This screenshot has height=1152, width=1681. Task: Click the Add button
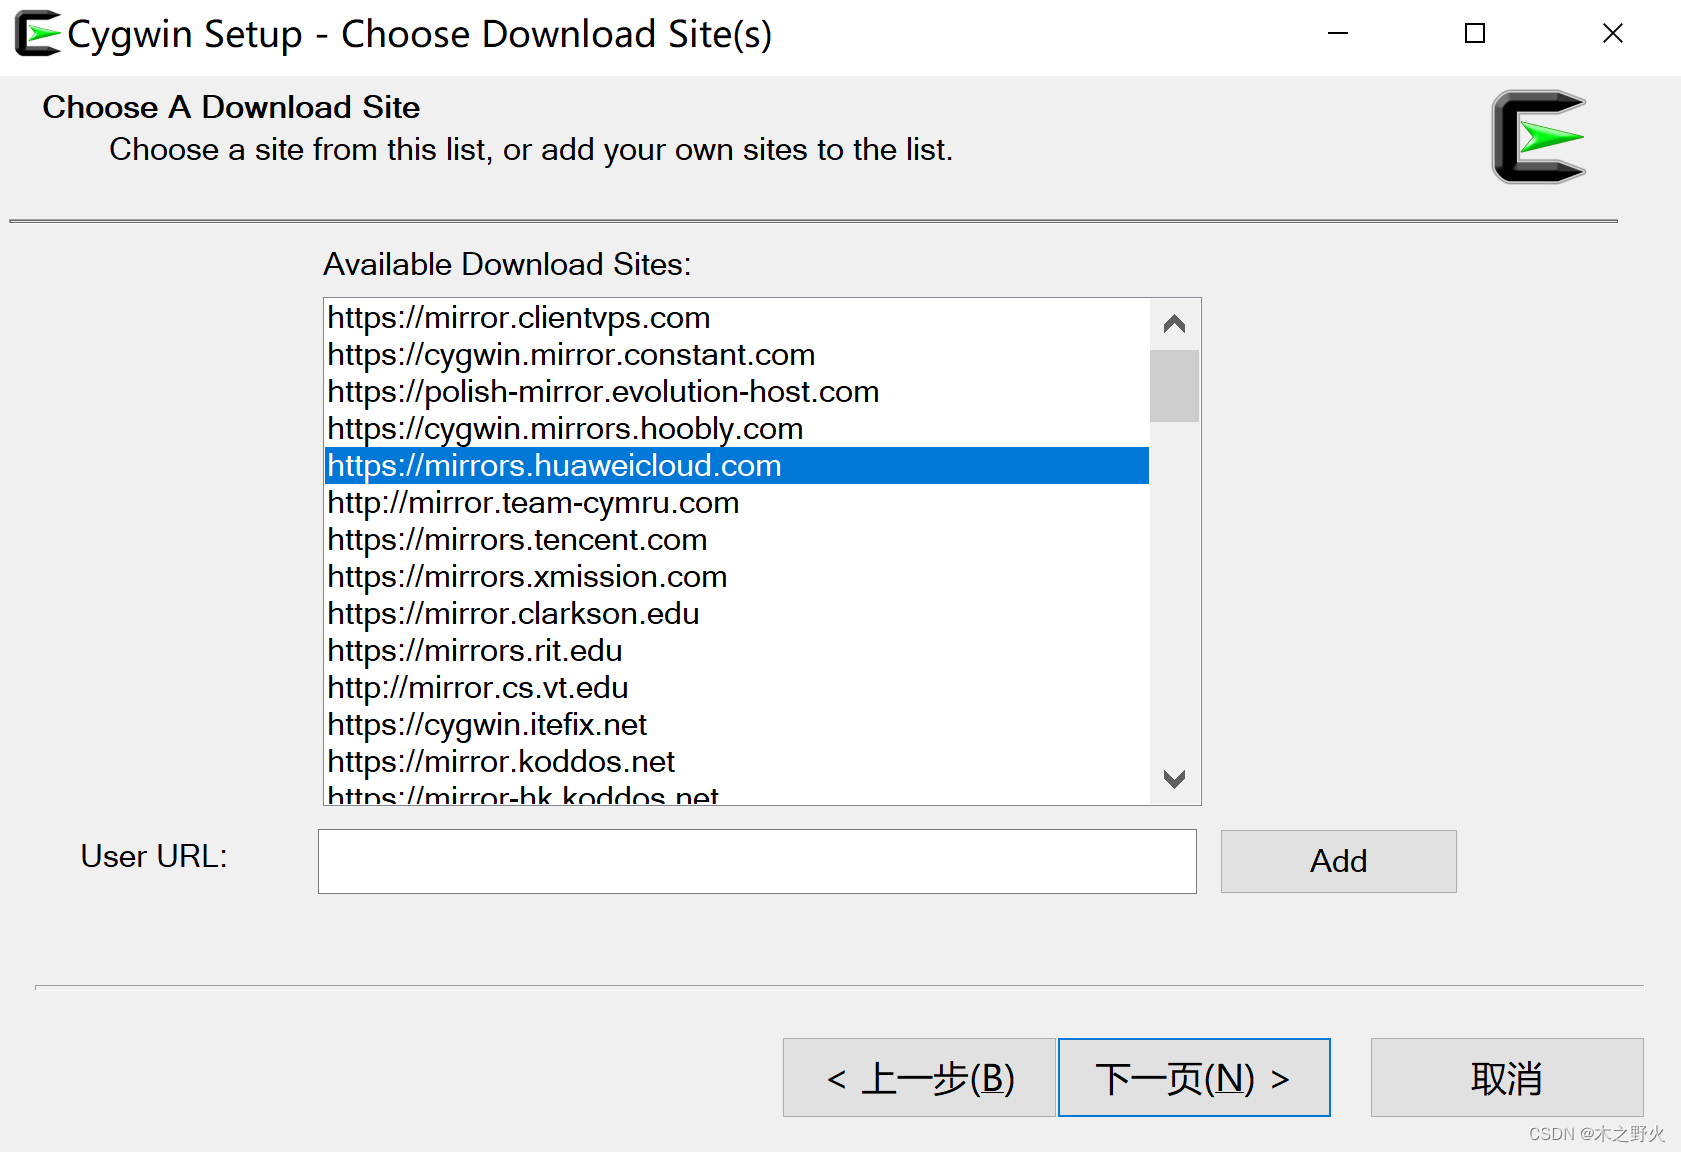tap(1338, 861)
